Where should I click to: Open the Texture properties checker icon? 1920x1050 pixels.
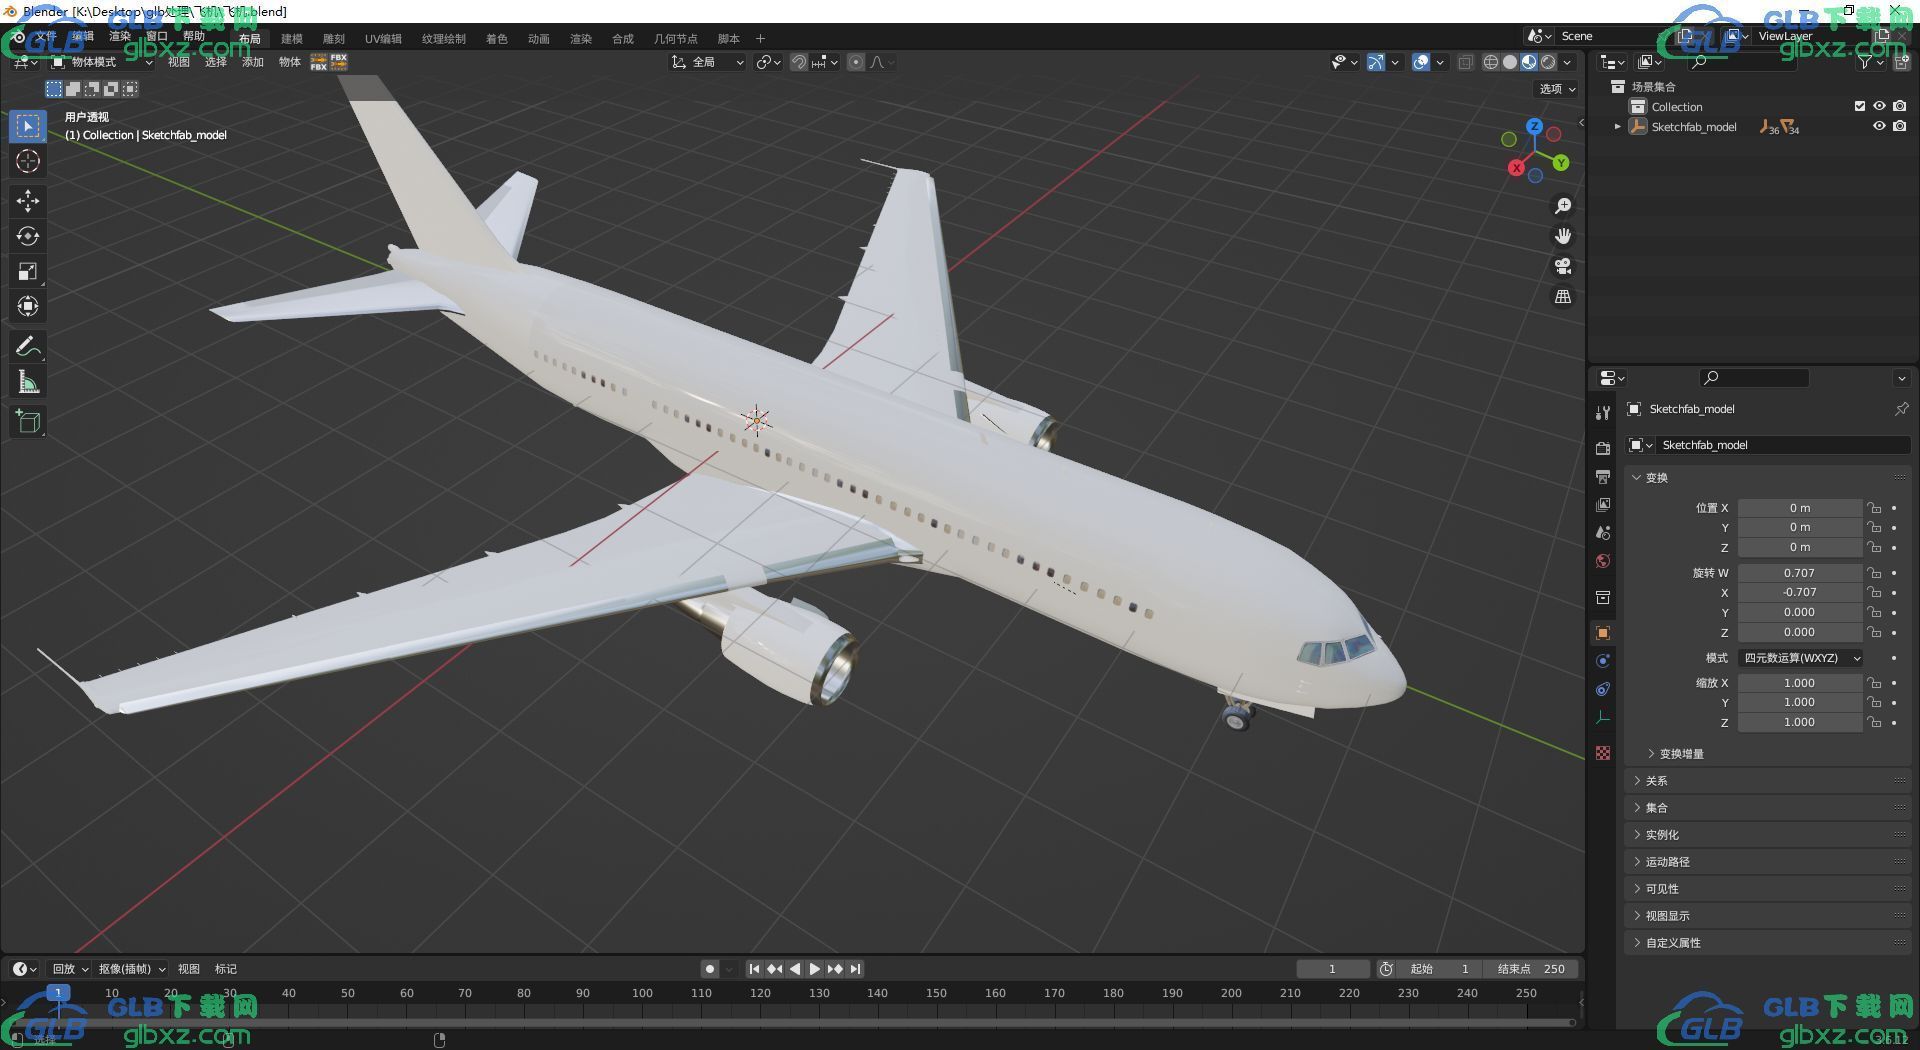(1603, 753)
